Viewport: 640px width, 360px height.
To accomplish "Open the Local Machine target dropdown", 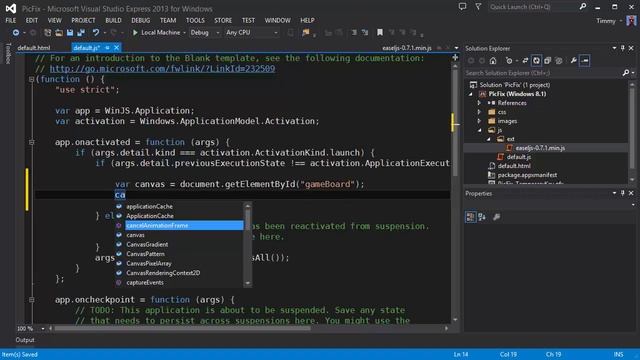I will tap(184, 32).
